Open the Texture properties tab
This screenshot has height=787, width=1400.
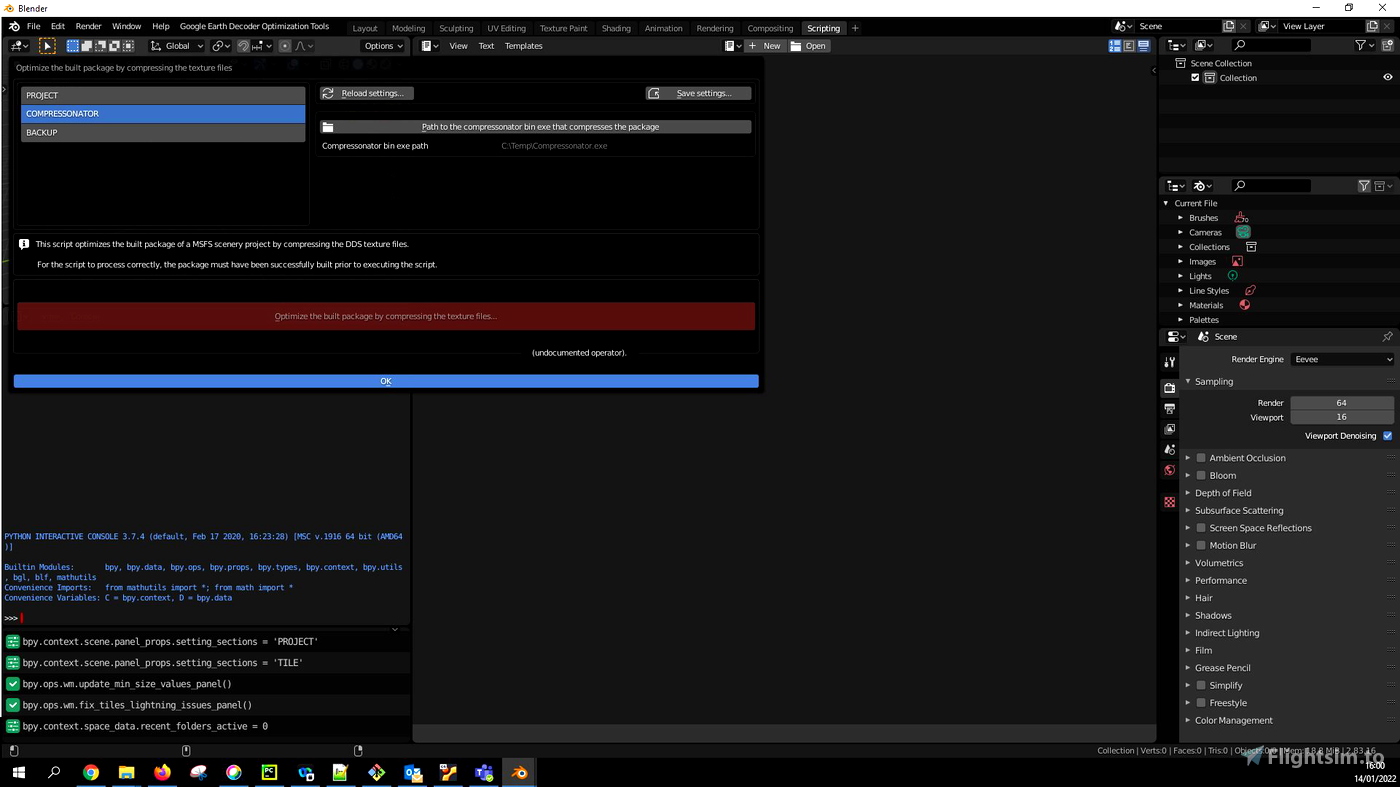[1169, 502]
